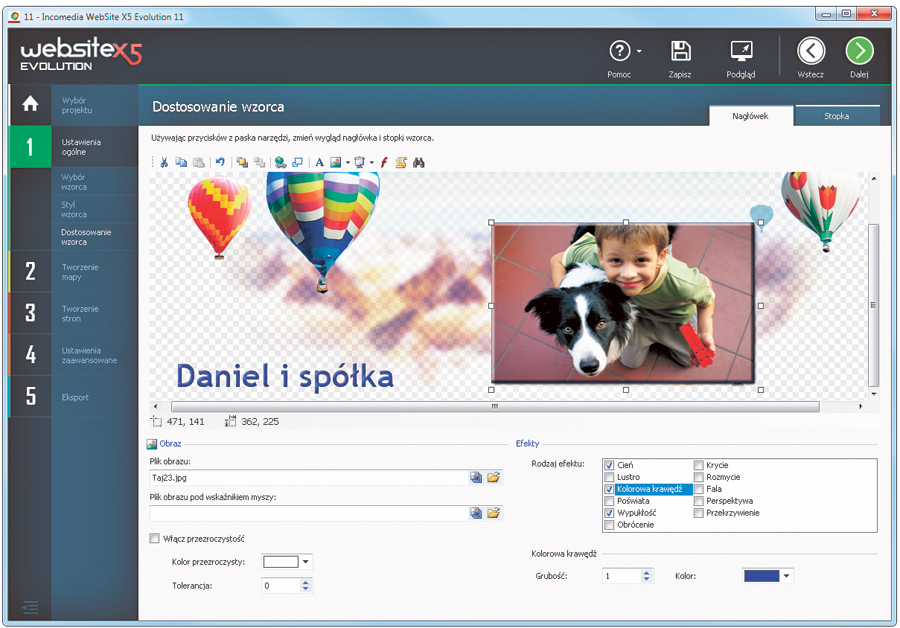Expand the Kolor przezroczysty dropdown

306,562
